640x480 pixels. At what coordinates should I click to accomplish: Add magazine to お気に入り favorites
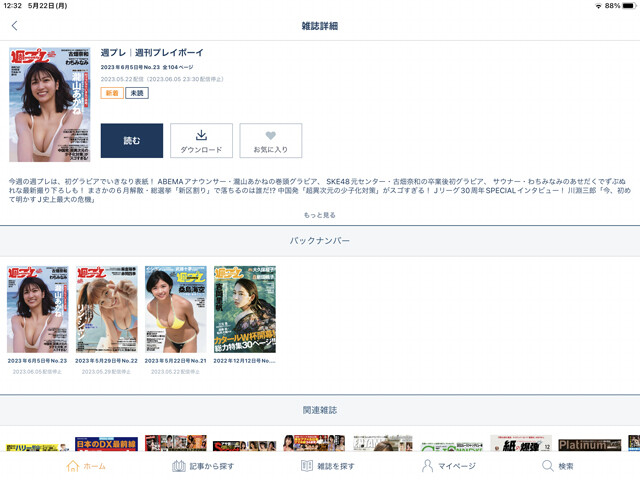coord(271,140)
